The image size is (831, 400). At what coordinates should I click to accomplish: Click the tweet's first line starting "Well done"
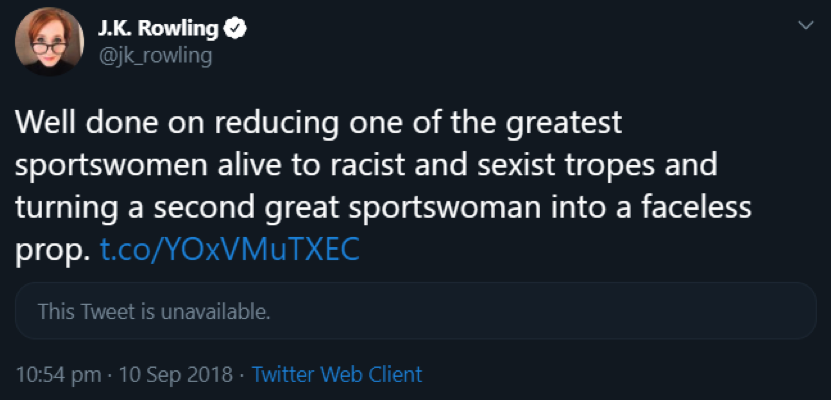click(318, 123)
